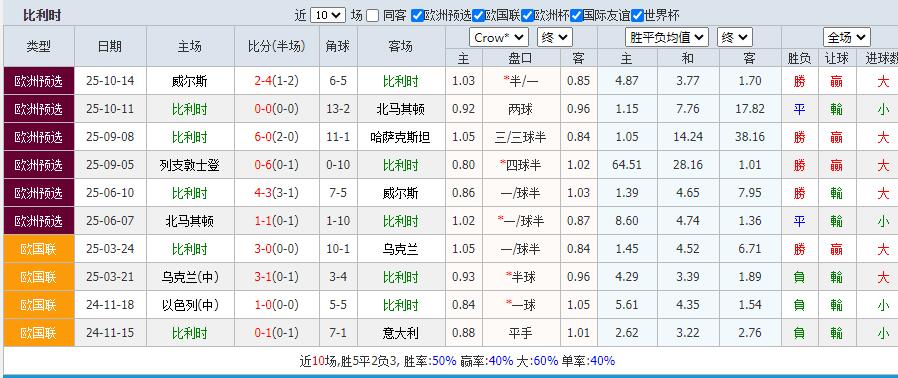This screenshot has height=378, width=898.
Task: Open the 终 dropdown next to Crow*
Action: pos(555,38)
